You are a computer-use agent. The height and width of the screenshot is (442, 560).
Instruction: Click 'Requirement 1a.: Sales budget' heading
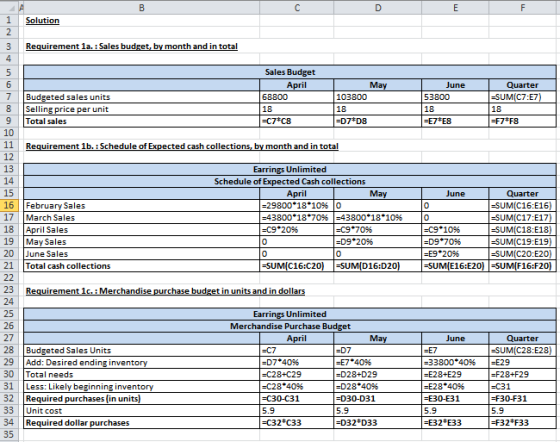(x=131, y=46)
